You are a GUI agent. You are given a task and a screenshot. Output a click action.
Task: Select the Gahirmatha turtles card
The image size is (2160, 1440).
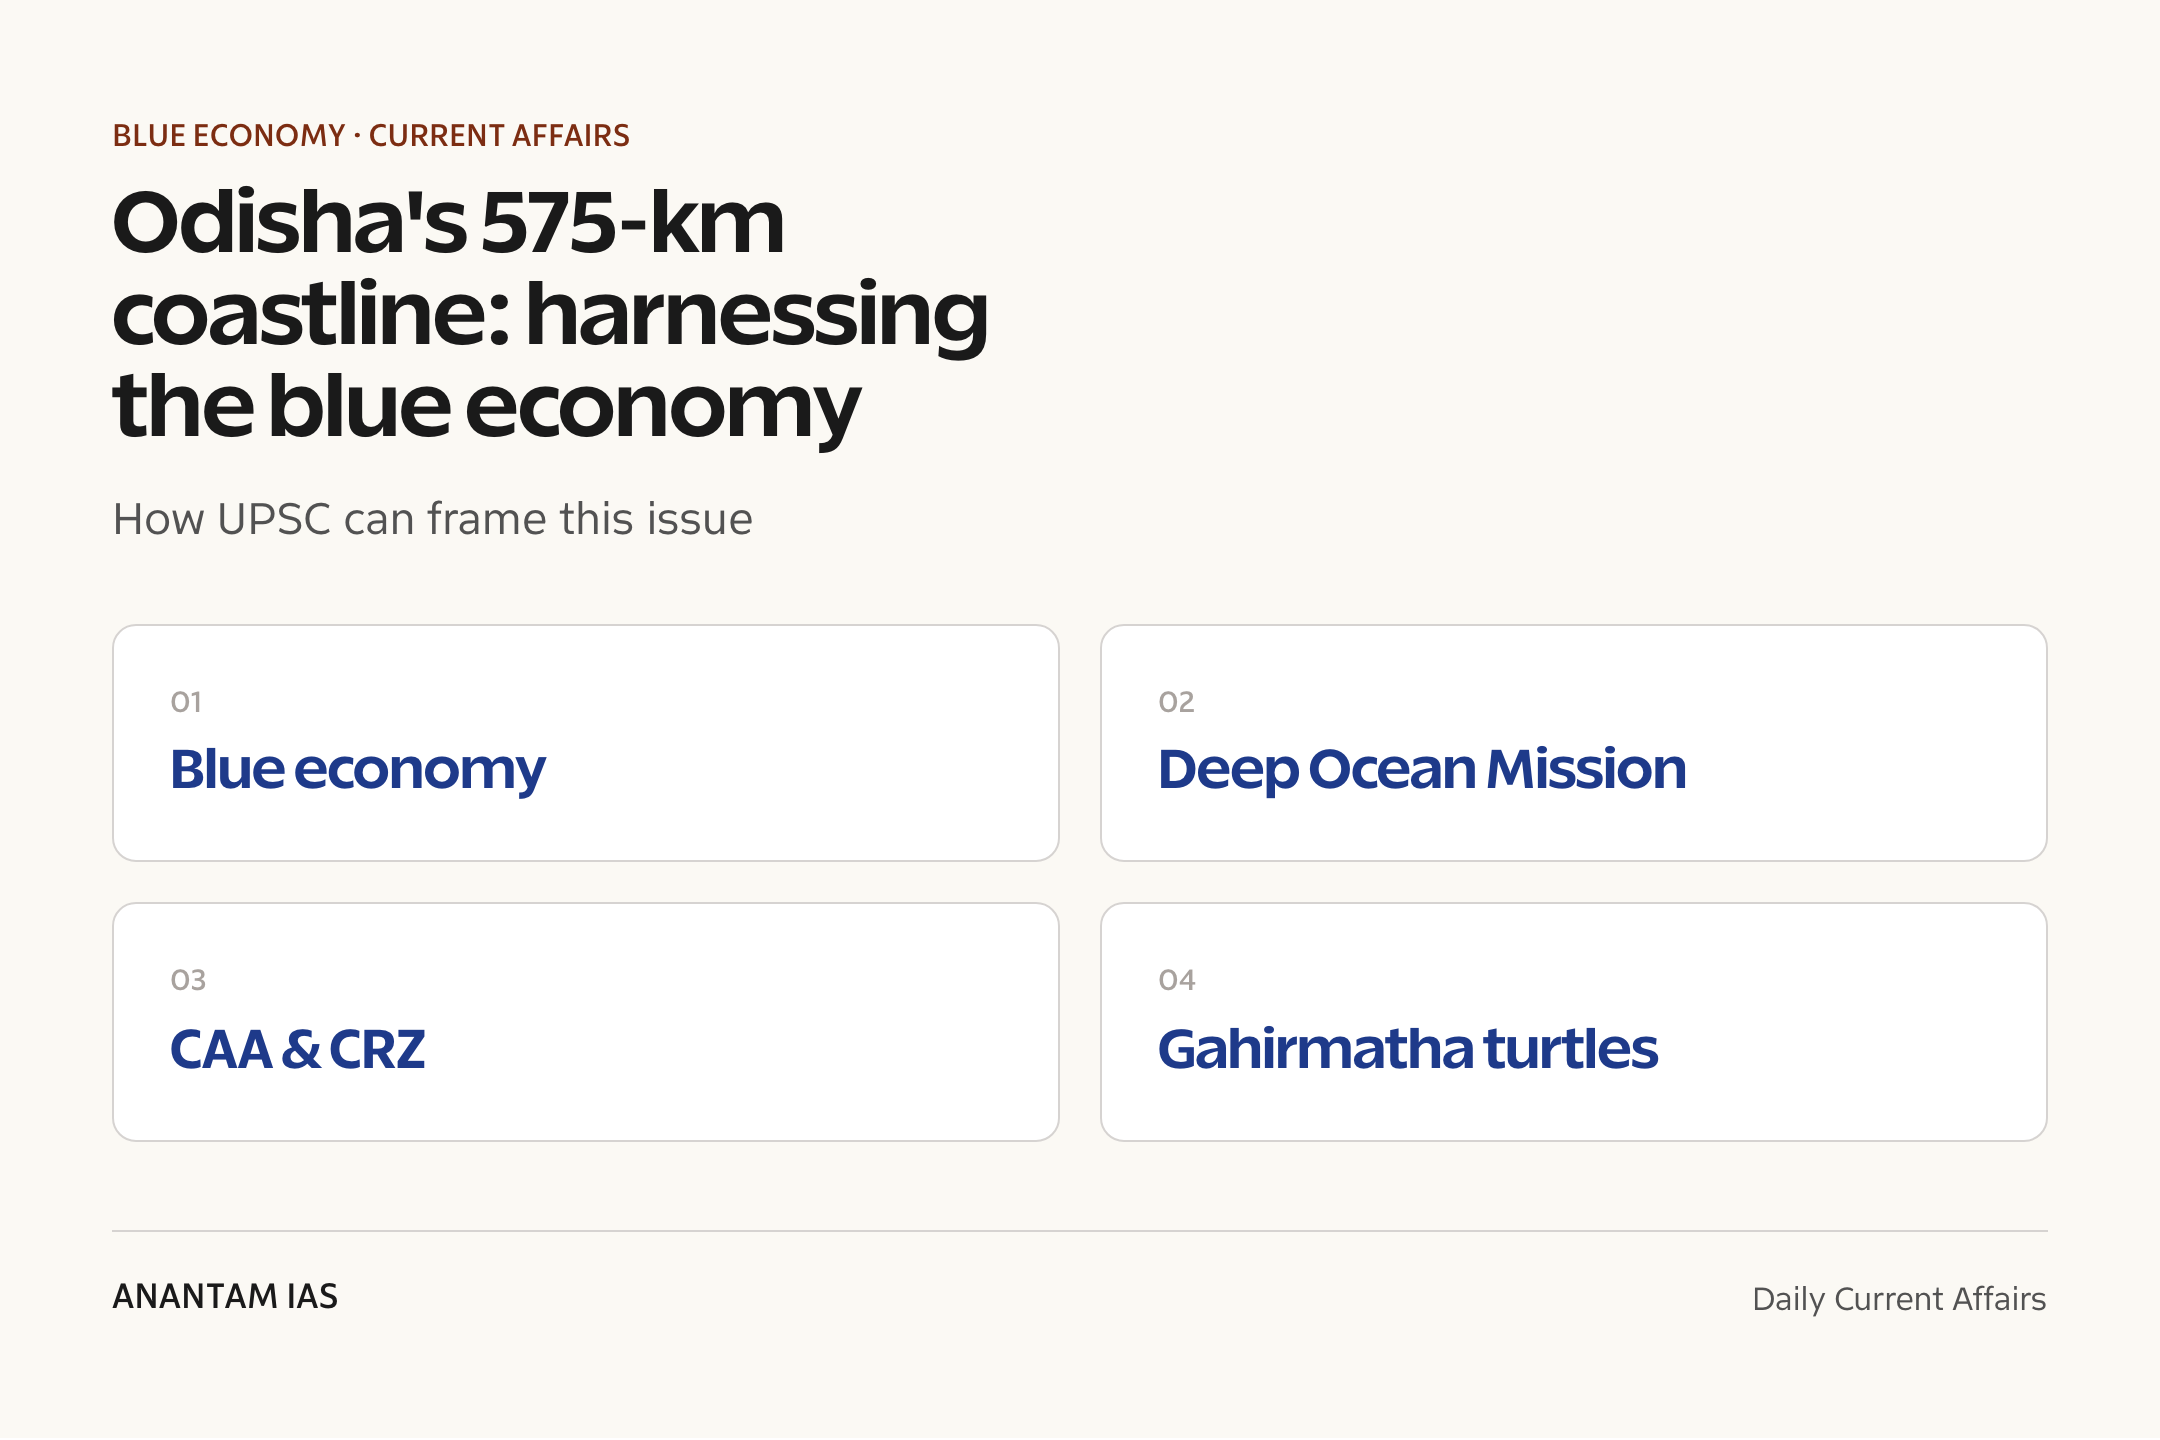[x=1574, y=1022]
